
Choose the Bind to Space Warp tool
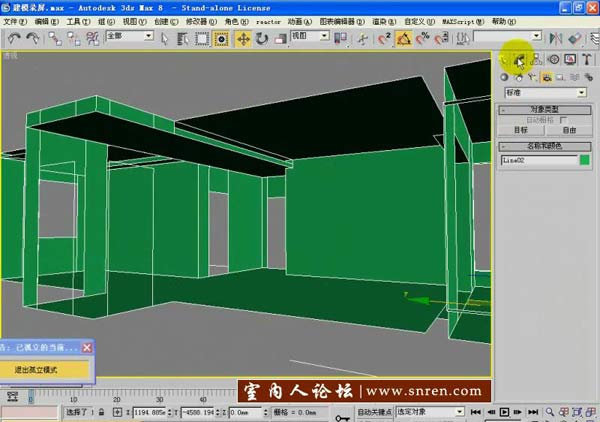point(93,38)
